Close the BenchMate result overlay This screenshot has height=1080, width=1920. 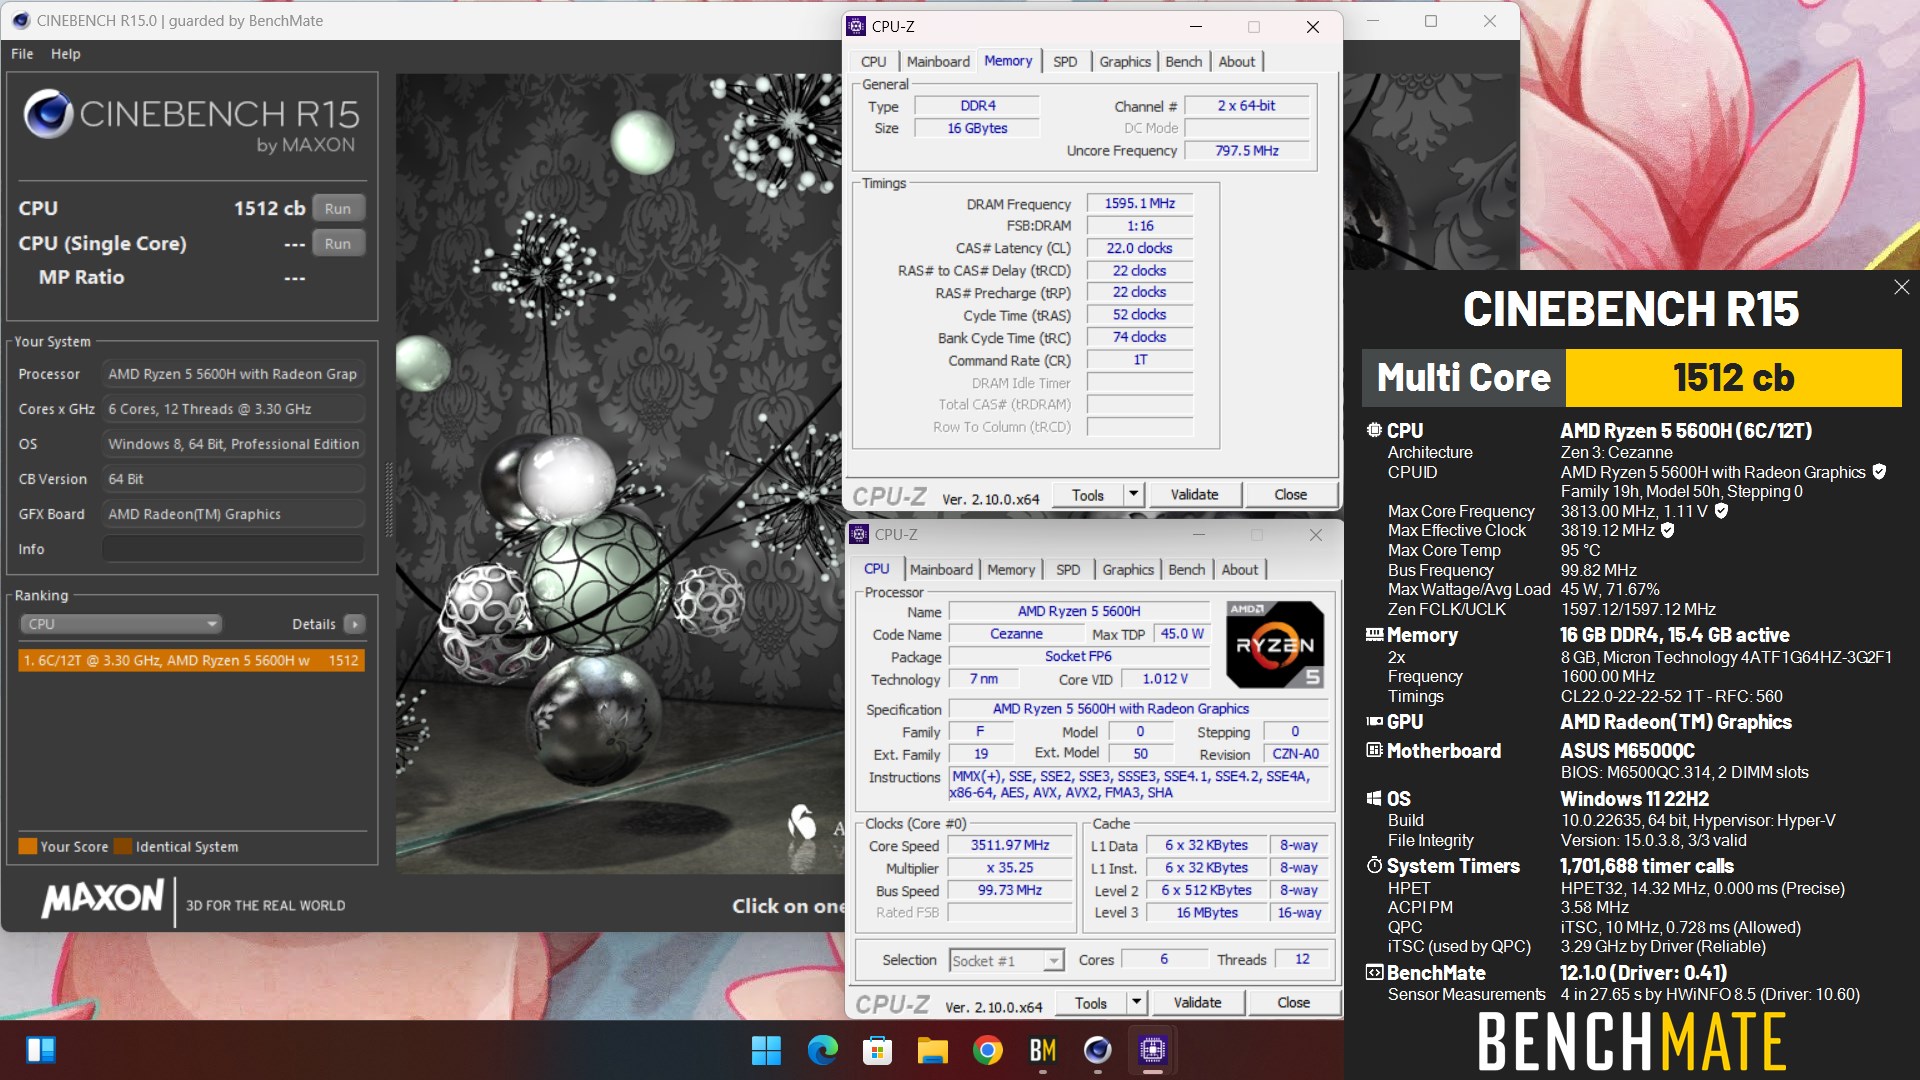click(1901, 287)
